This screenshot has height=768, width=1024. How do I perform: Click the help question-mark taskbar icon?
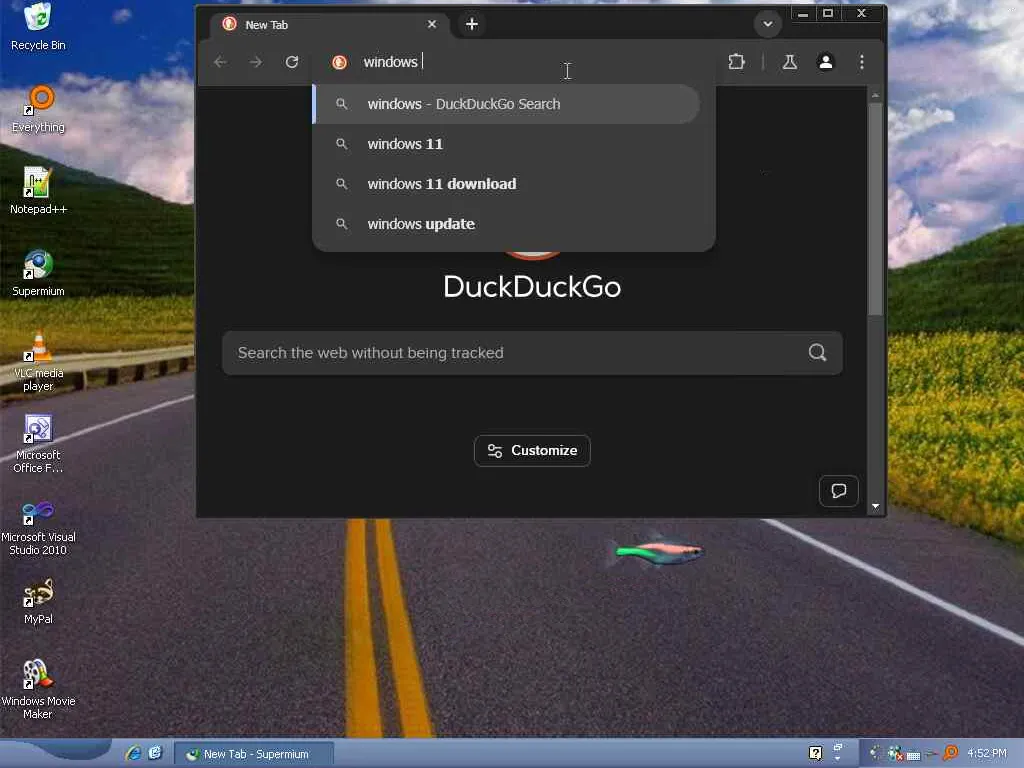tap(816, 753)
